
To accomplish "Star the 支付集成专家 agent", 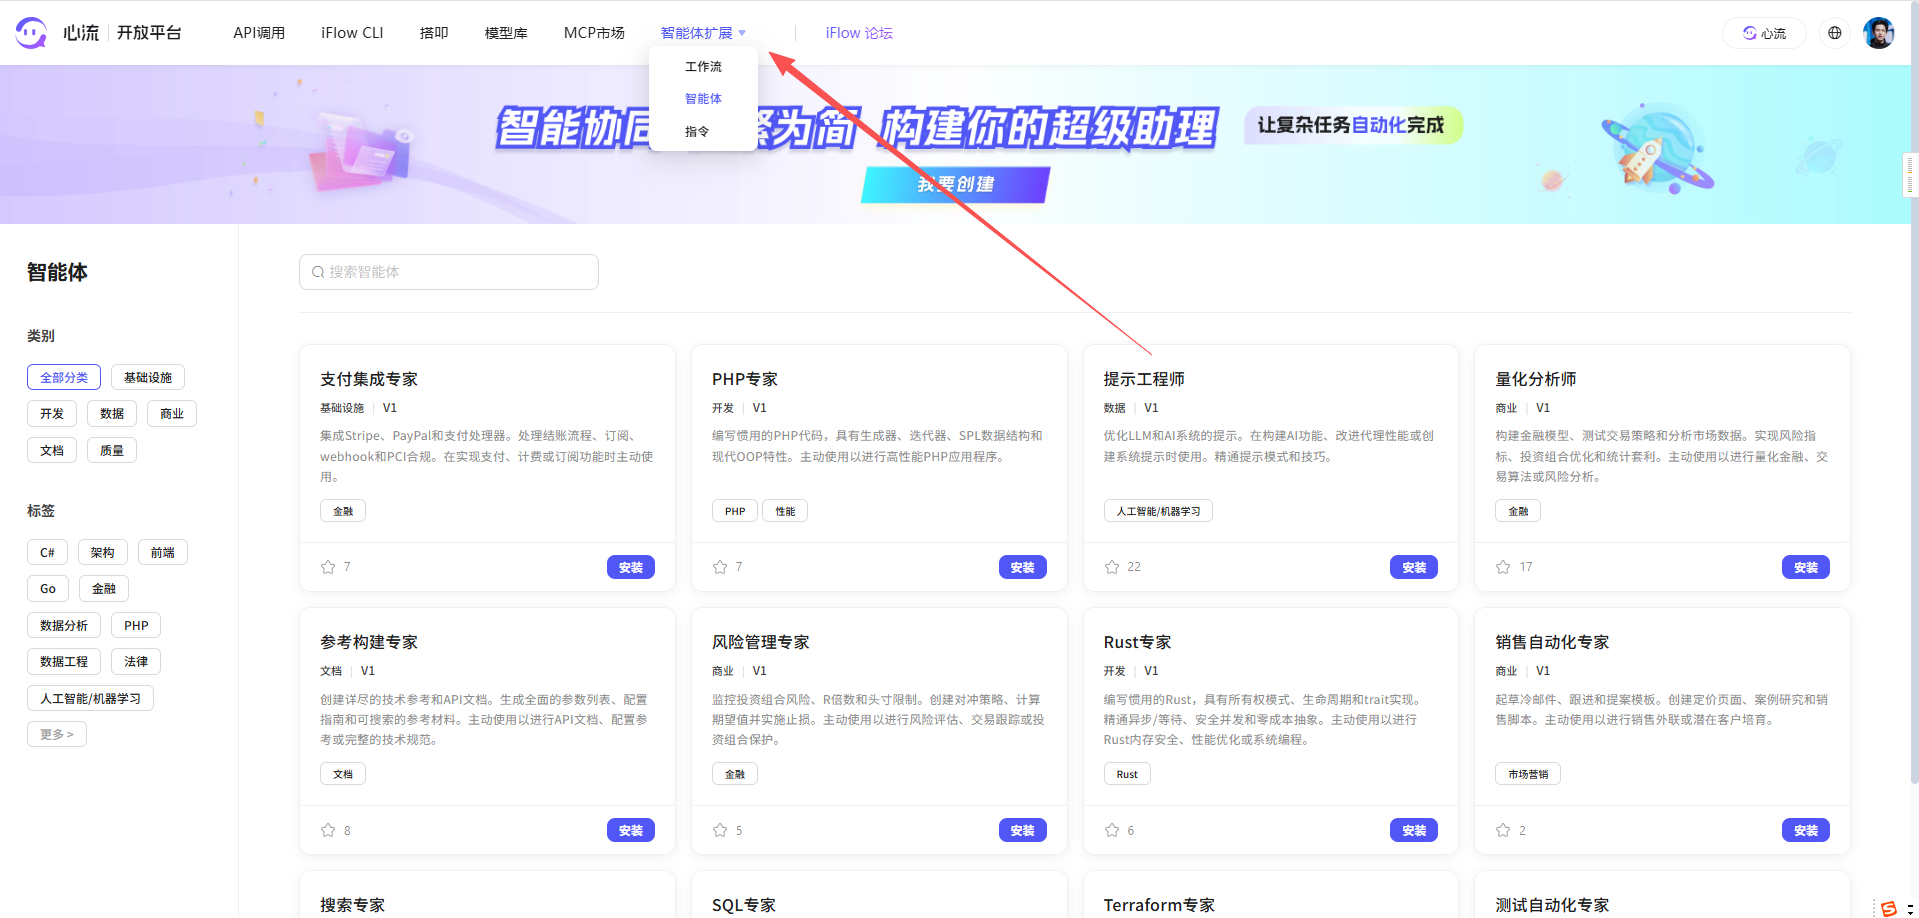I will pyautogui.click(x=328, y=567).
